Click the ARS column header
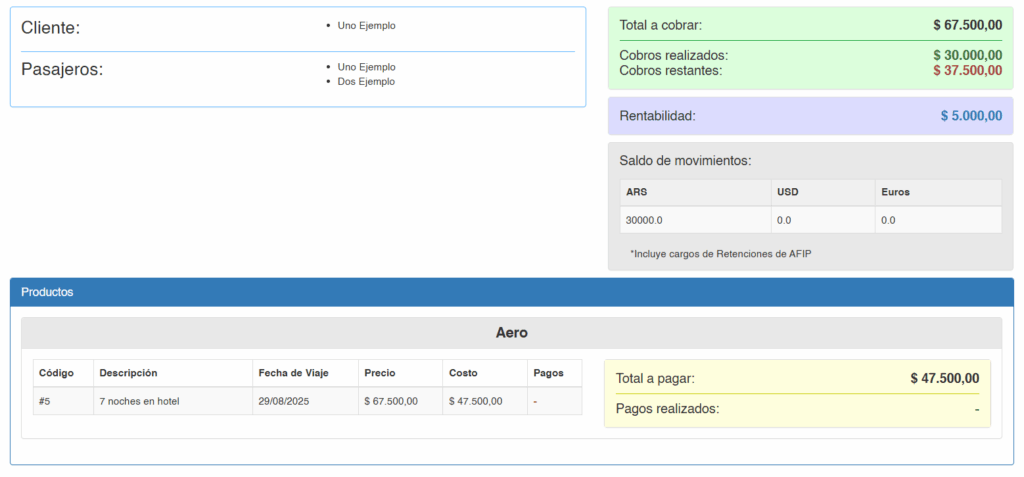The height and width of the screenshot is (477, 1024). [x=636, y=192]
